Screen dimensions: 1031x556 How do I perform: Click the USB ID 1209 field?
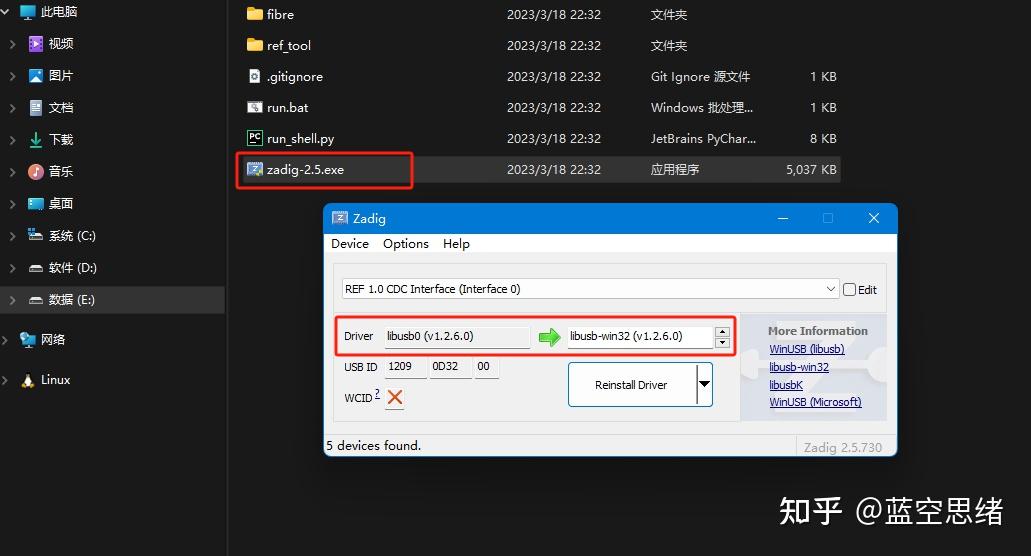405,367
